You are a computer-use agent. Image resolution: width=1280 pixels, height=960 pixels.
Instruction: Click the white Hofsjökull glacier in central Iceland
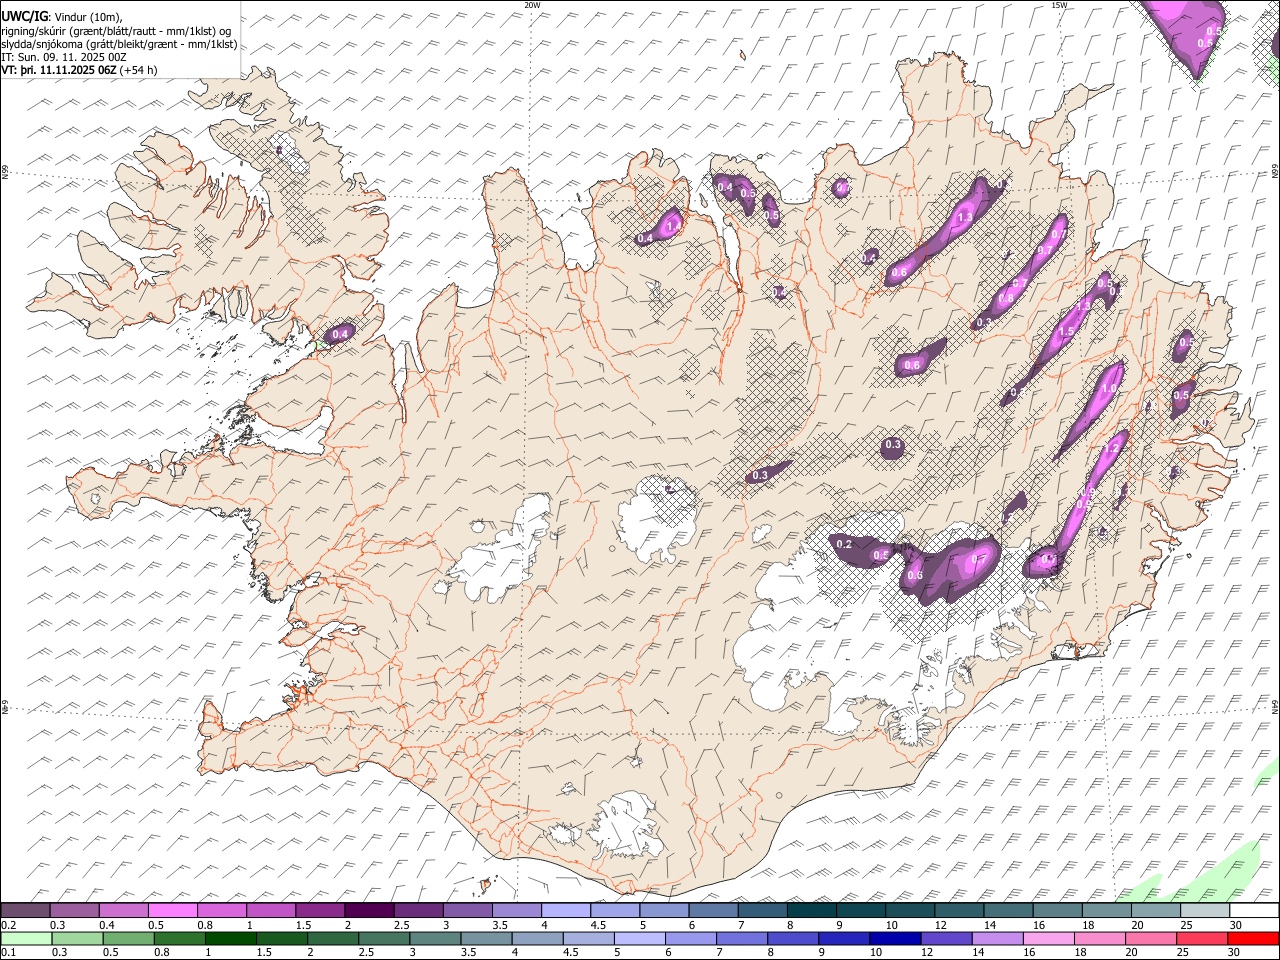[658, 520]
